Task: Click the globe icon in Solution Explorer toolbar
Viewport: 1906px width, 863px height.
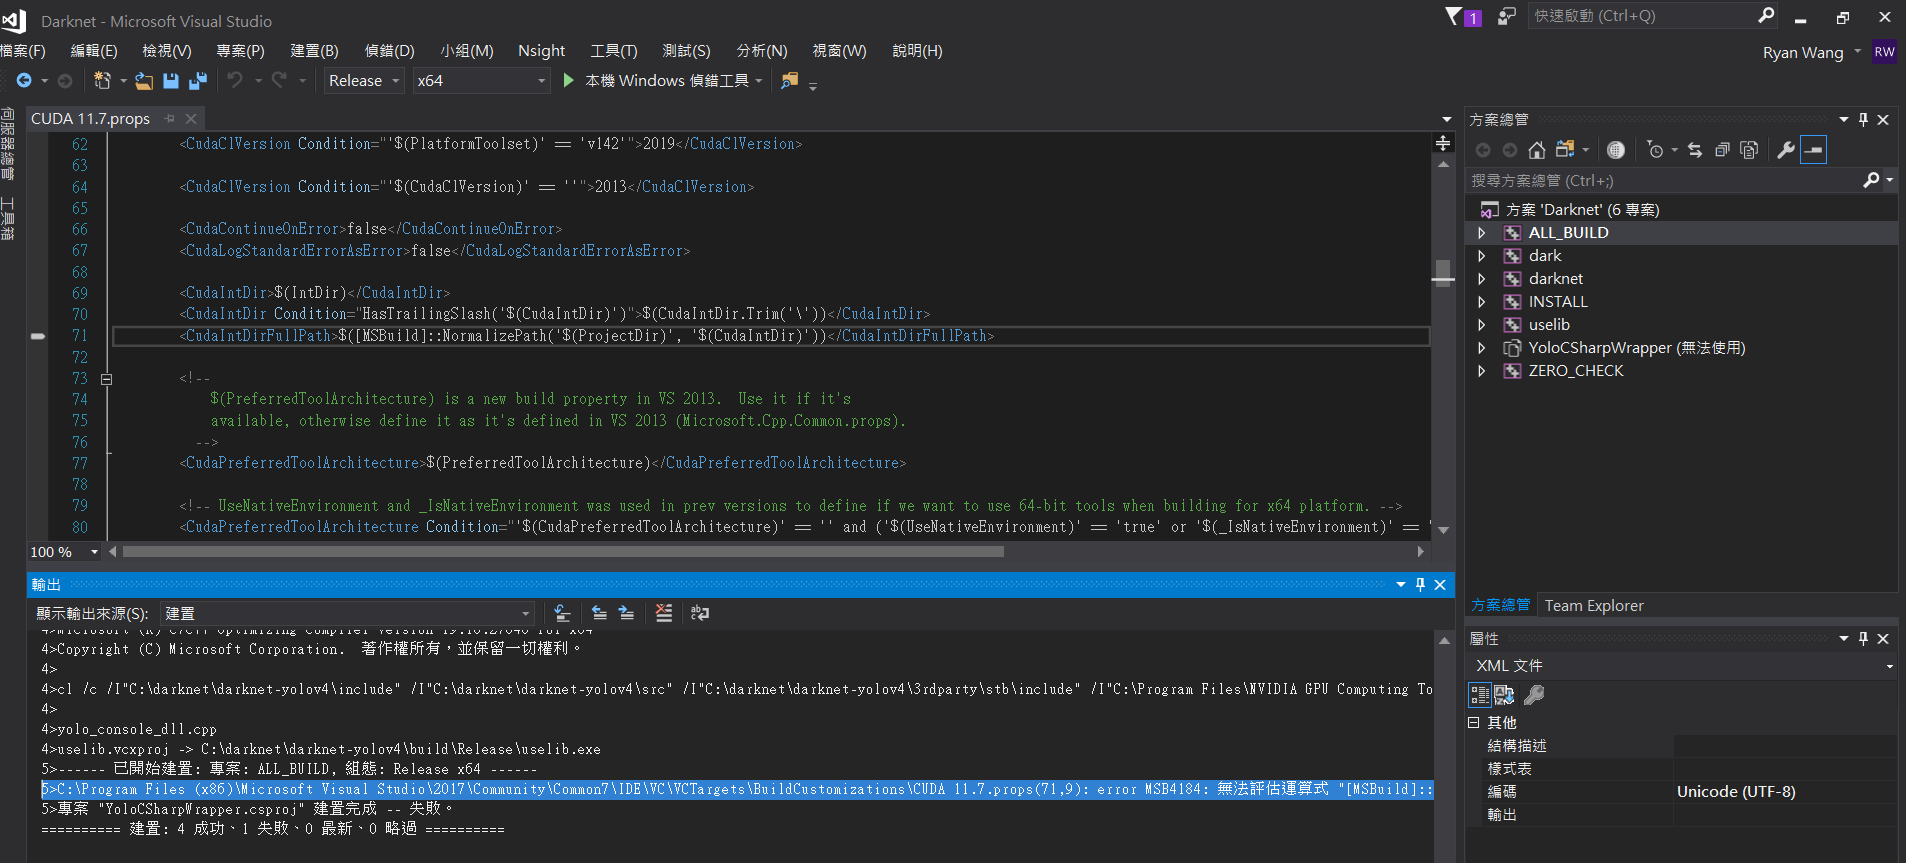Action: pos(1616,150)
